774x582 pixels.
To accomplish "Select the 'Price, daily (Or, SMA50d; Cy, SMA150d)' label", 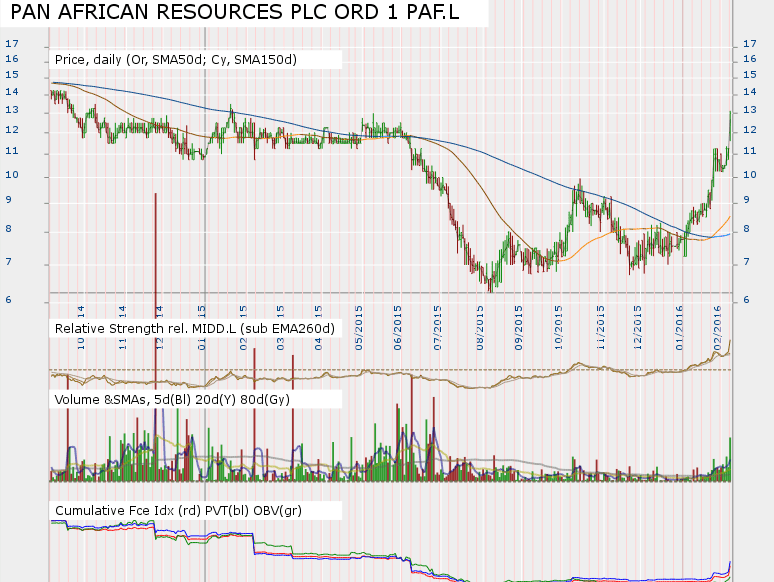I will pos(176,60).
